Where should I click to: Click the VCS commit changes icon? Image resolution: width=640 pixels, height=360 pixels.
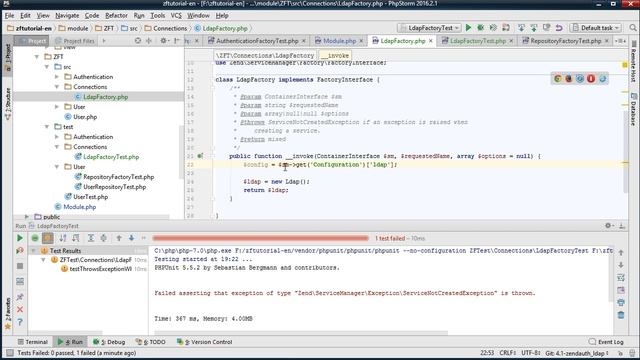[x=533, y=28]
